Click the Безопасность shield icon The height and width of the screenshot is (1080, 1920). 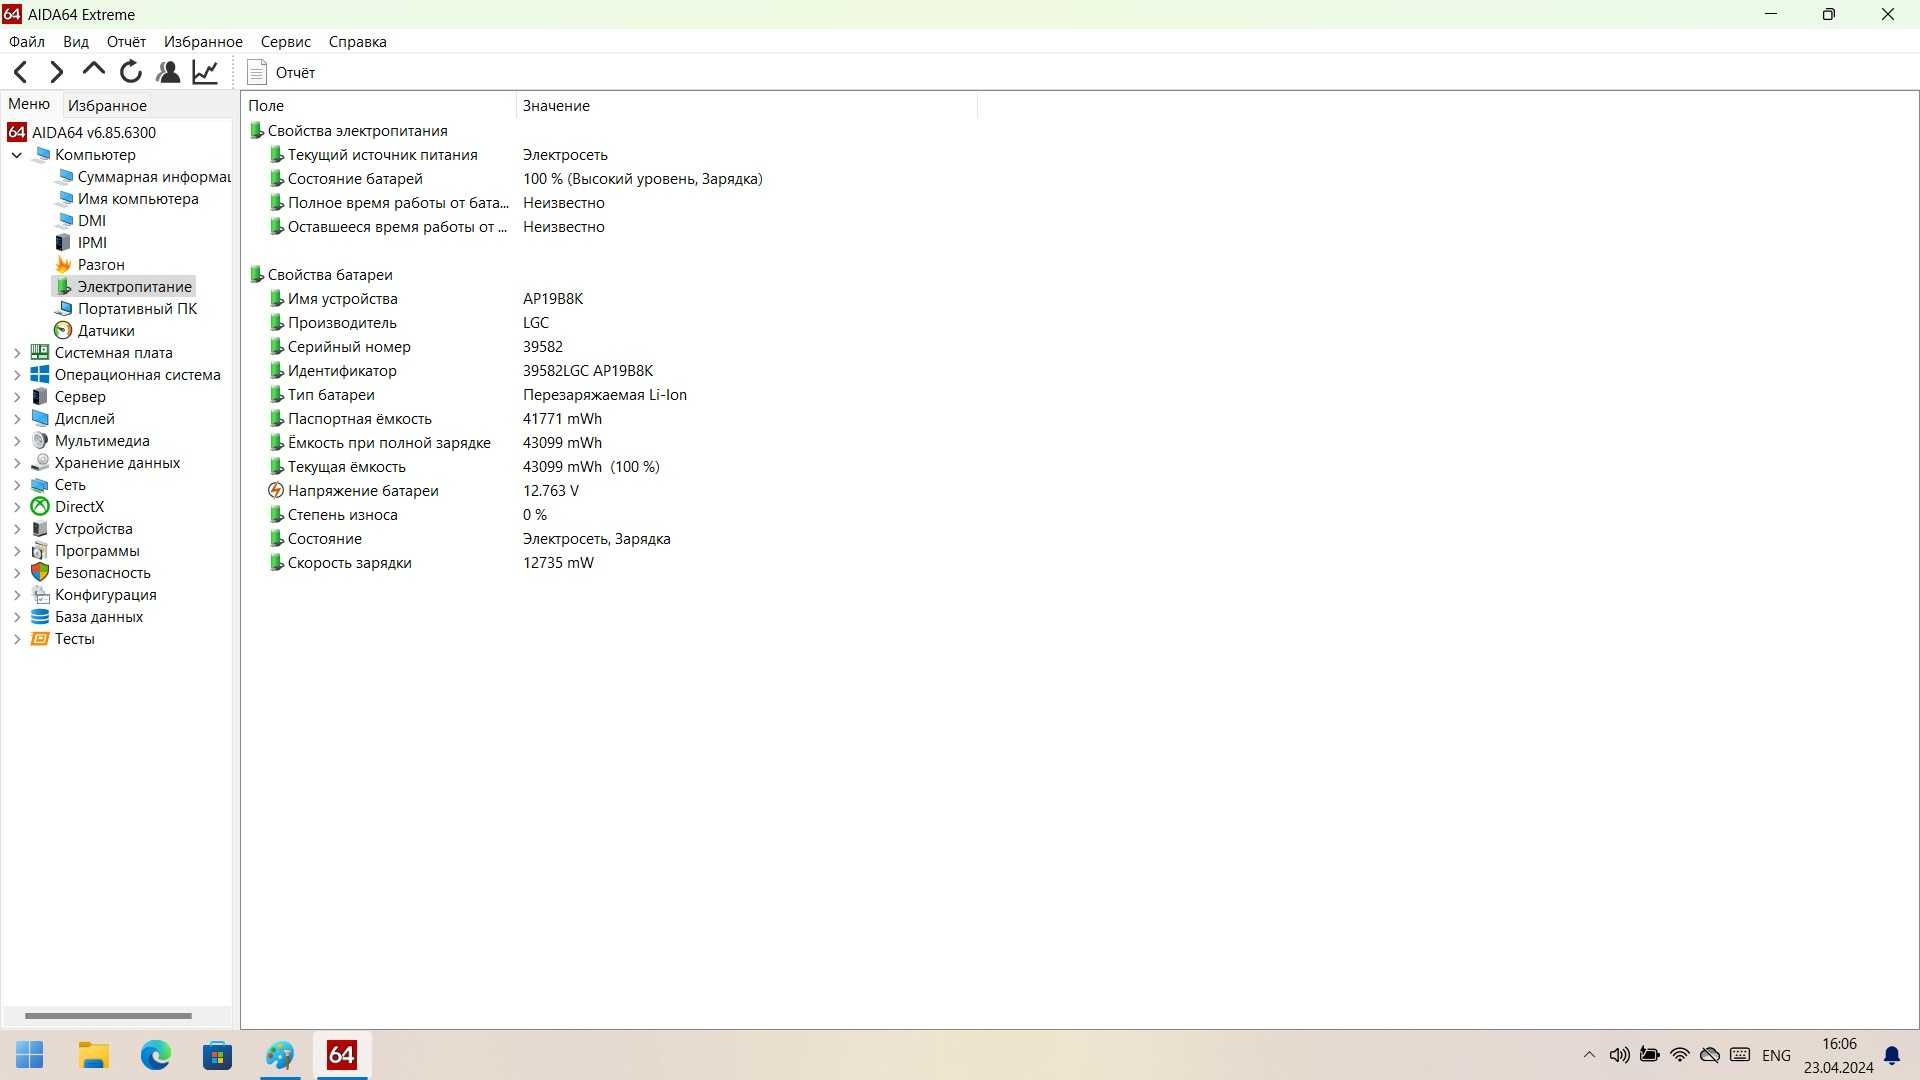tap(40, 573)
